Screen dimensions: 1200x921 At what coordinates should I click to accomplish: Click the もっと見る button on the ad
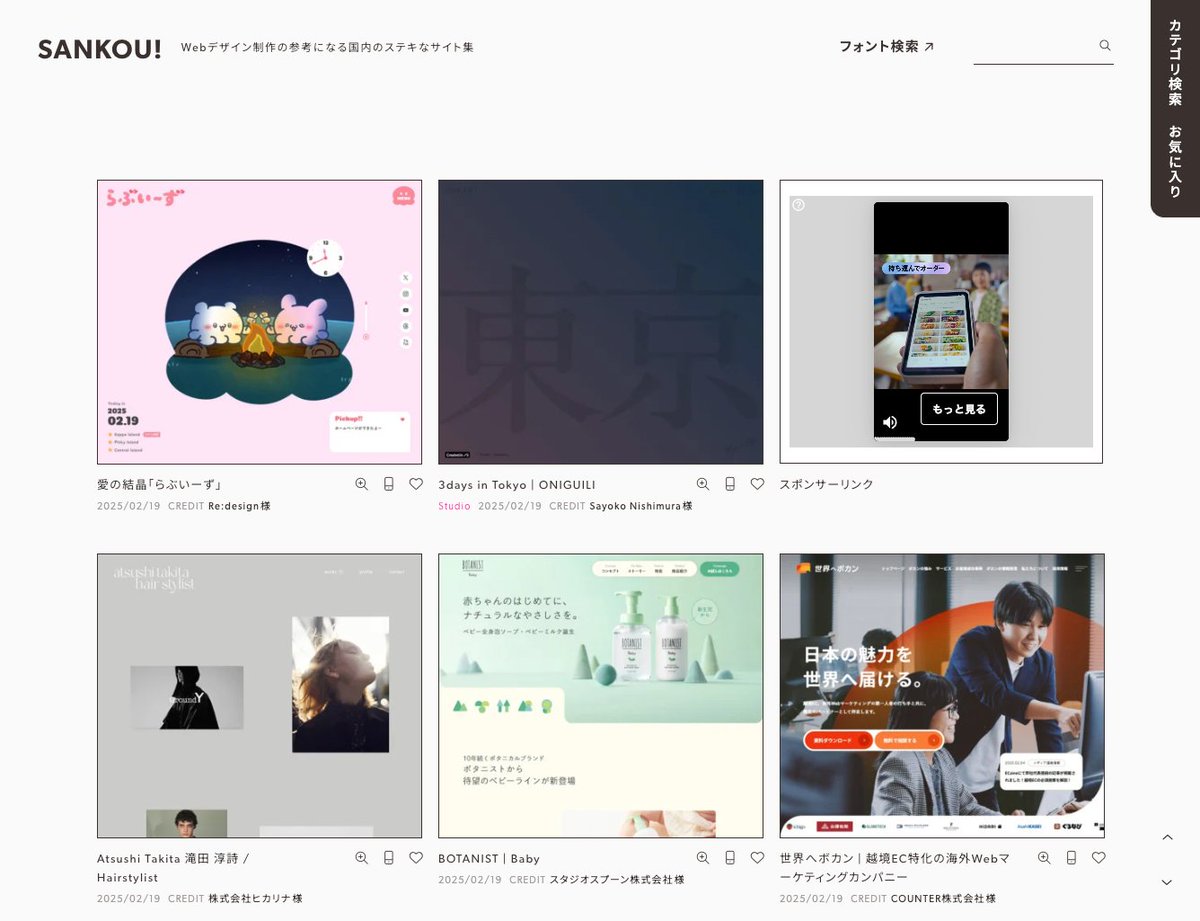coord(958,410)
